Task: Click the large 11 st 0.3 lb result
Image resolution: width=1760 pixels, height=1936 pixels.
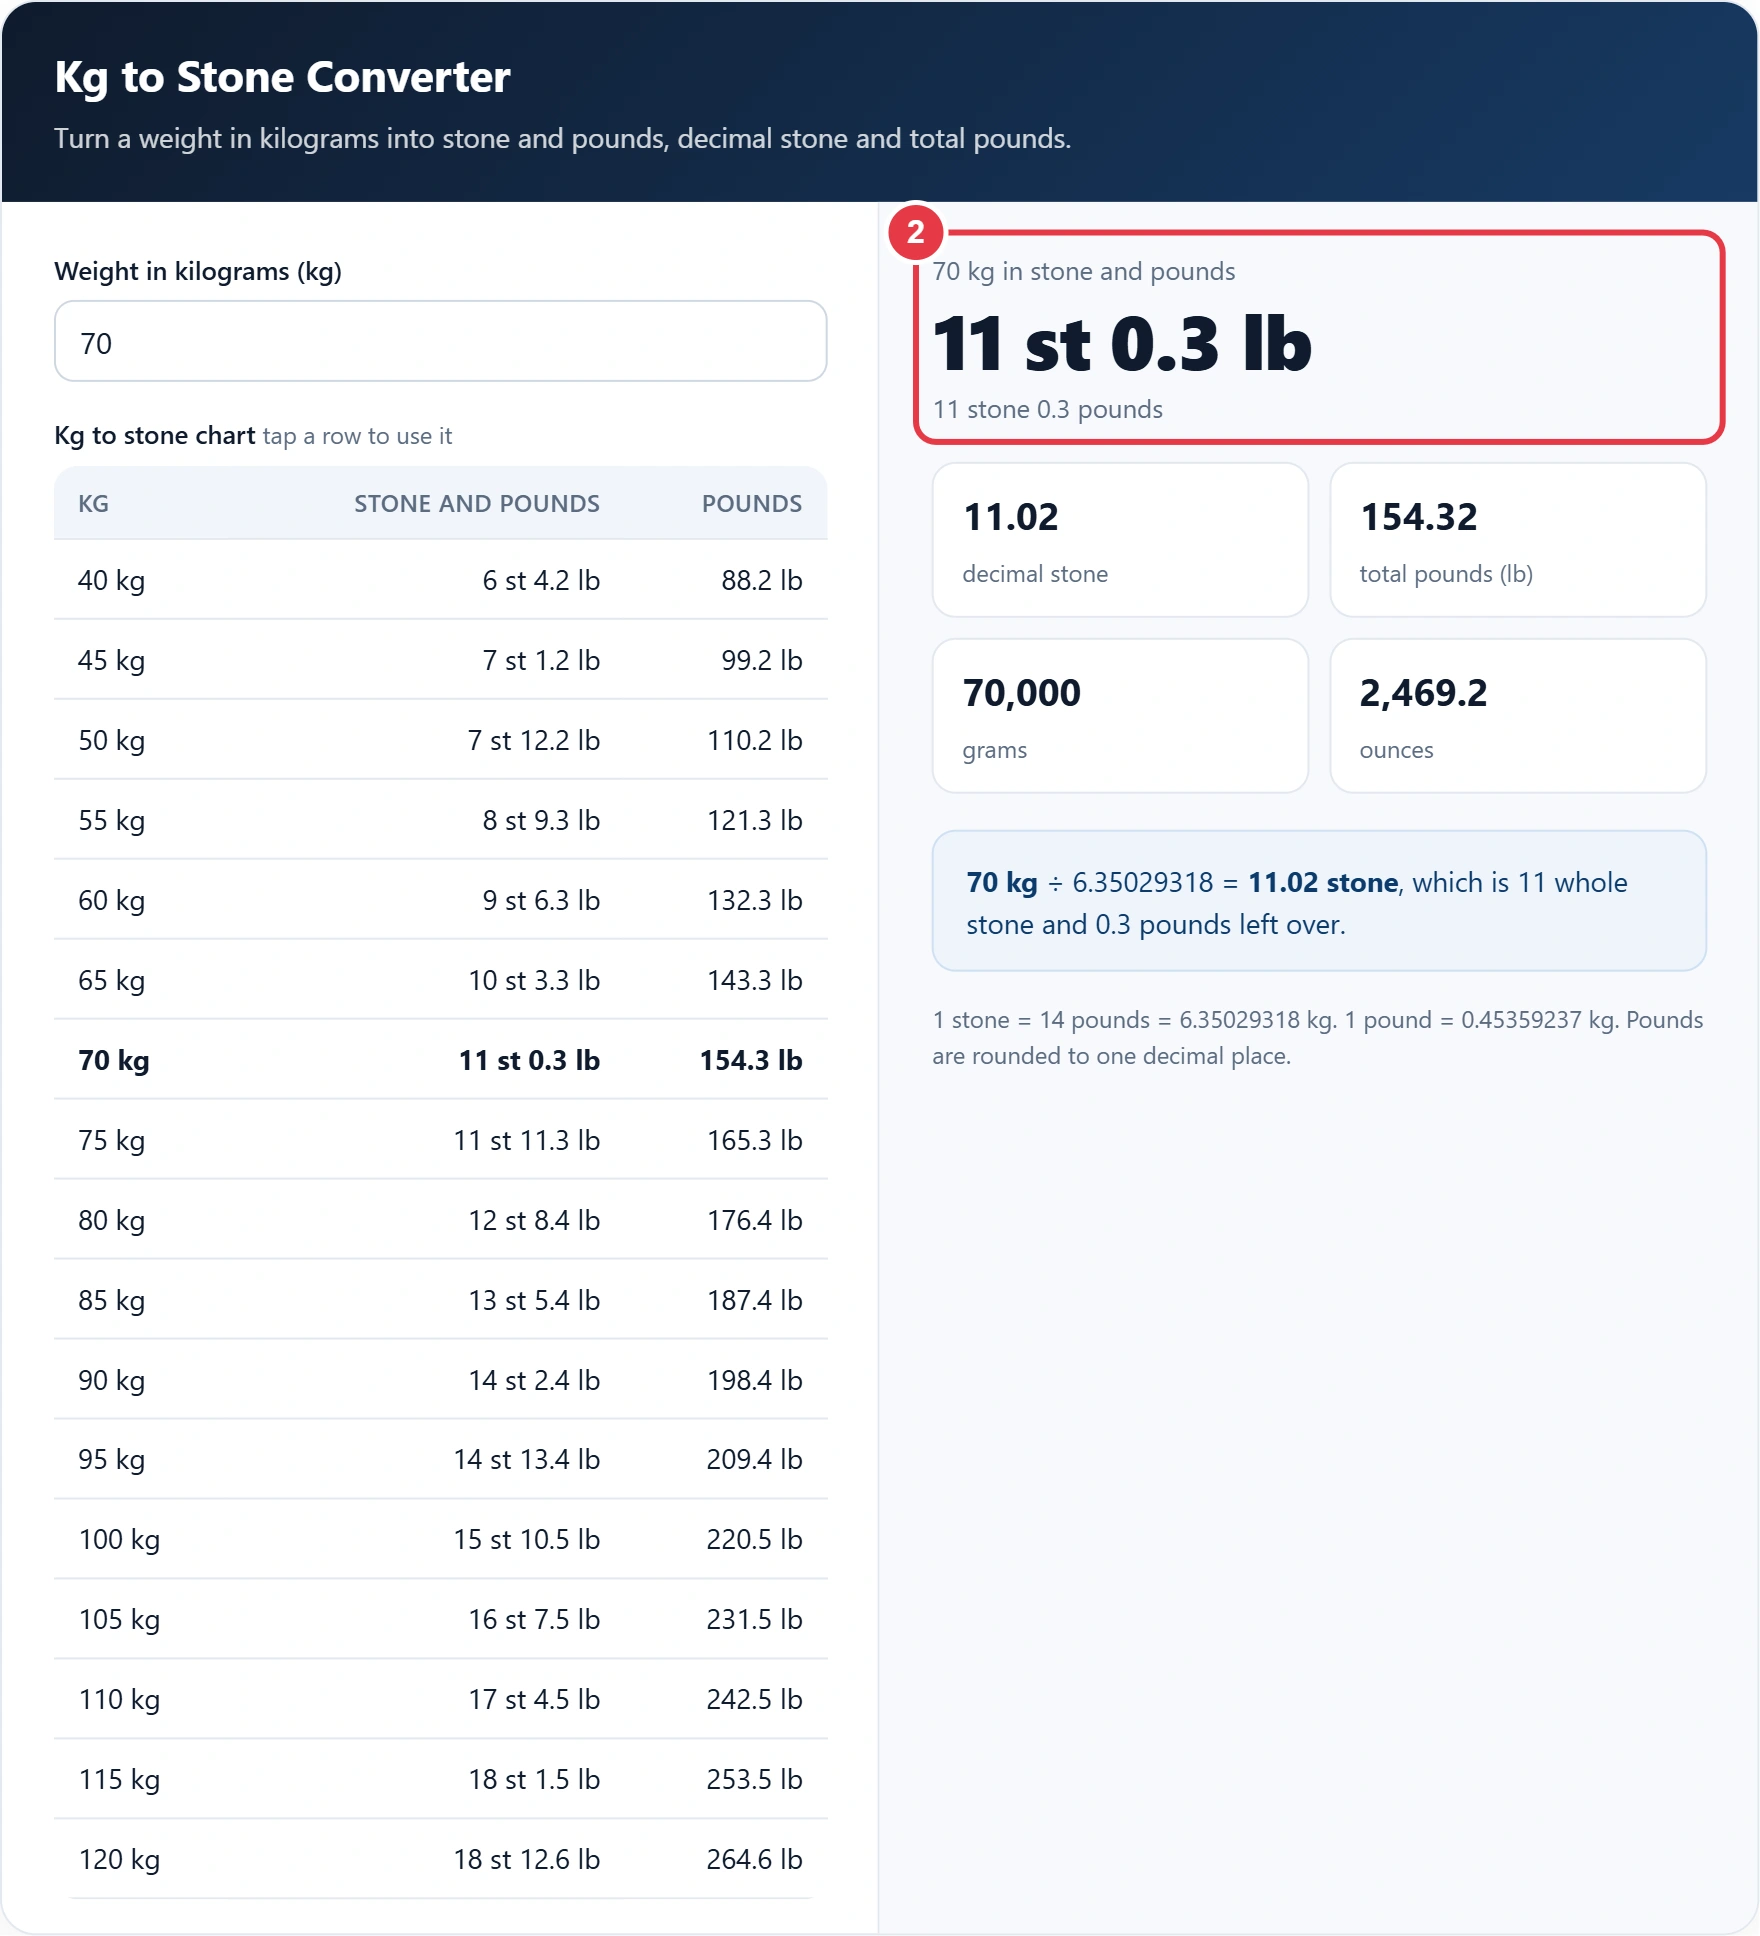Action: pyautogui.click(x=1122, y=344)
